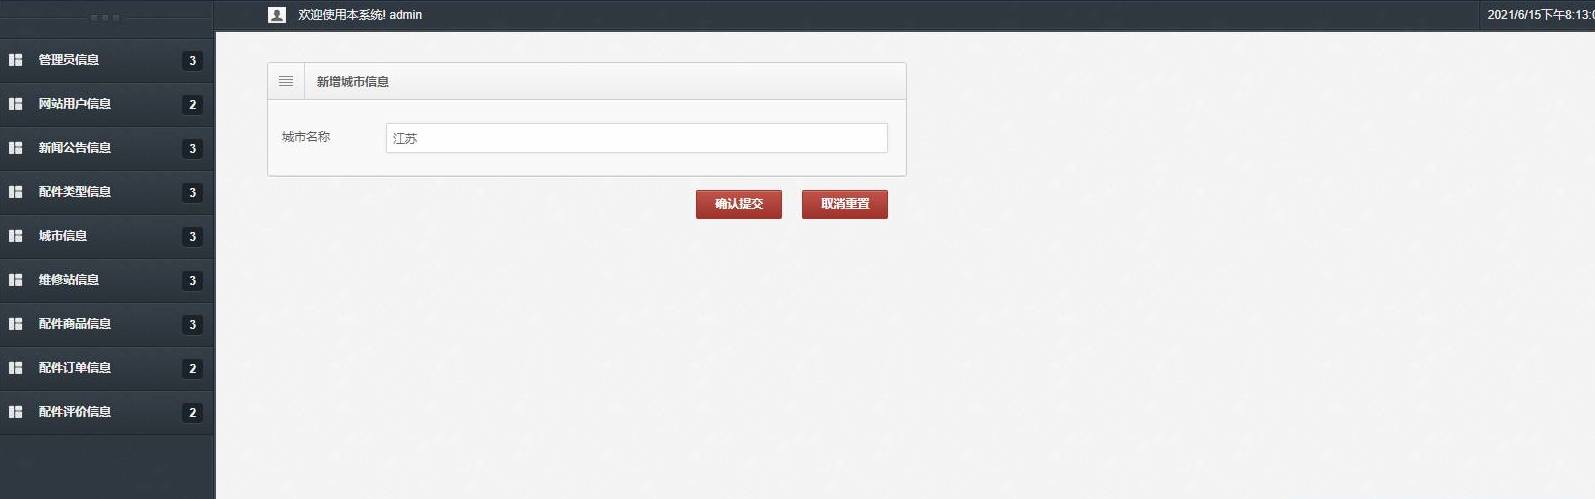The image size is (1595, 499).
Task: Expand the 配件评价信息 sidebar menu
Action: (x=107, y=412)
